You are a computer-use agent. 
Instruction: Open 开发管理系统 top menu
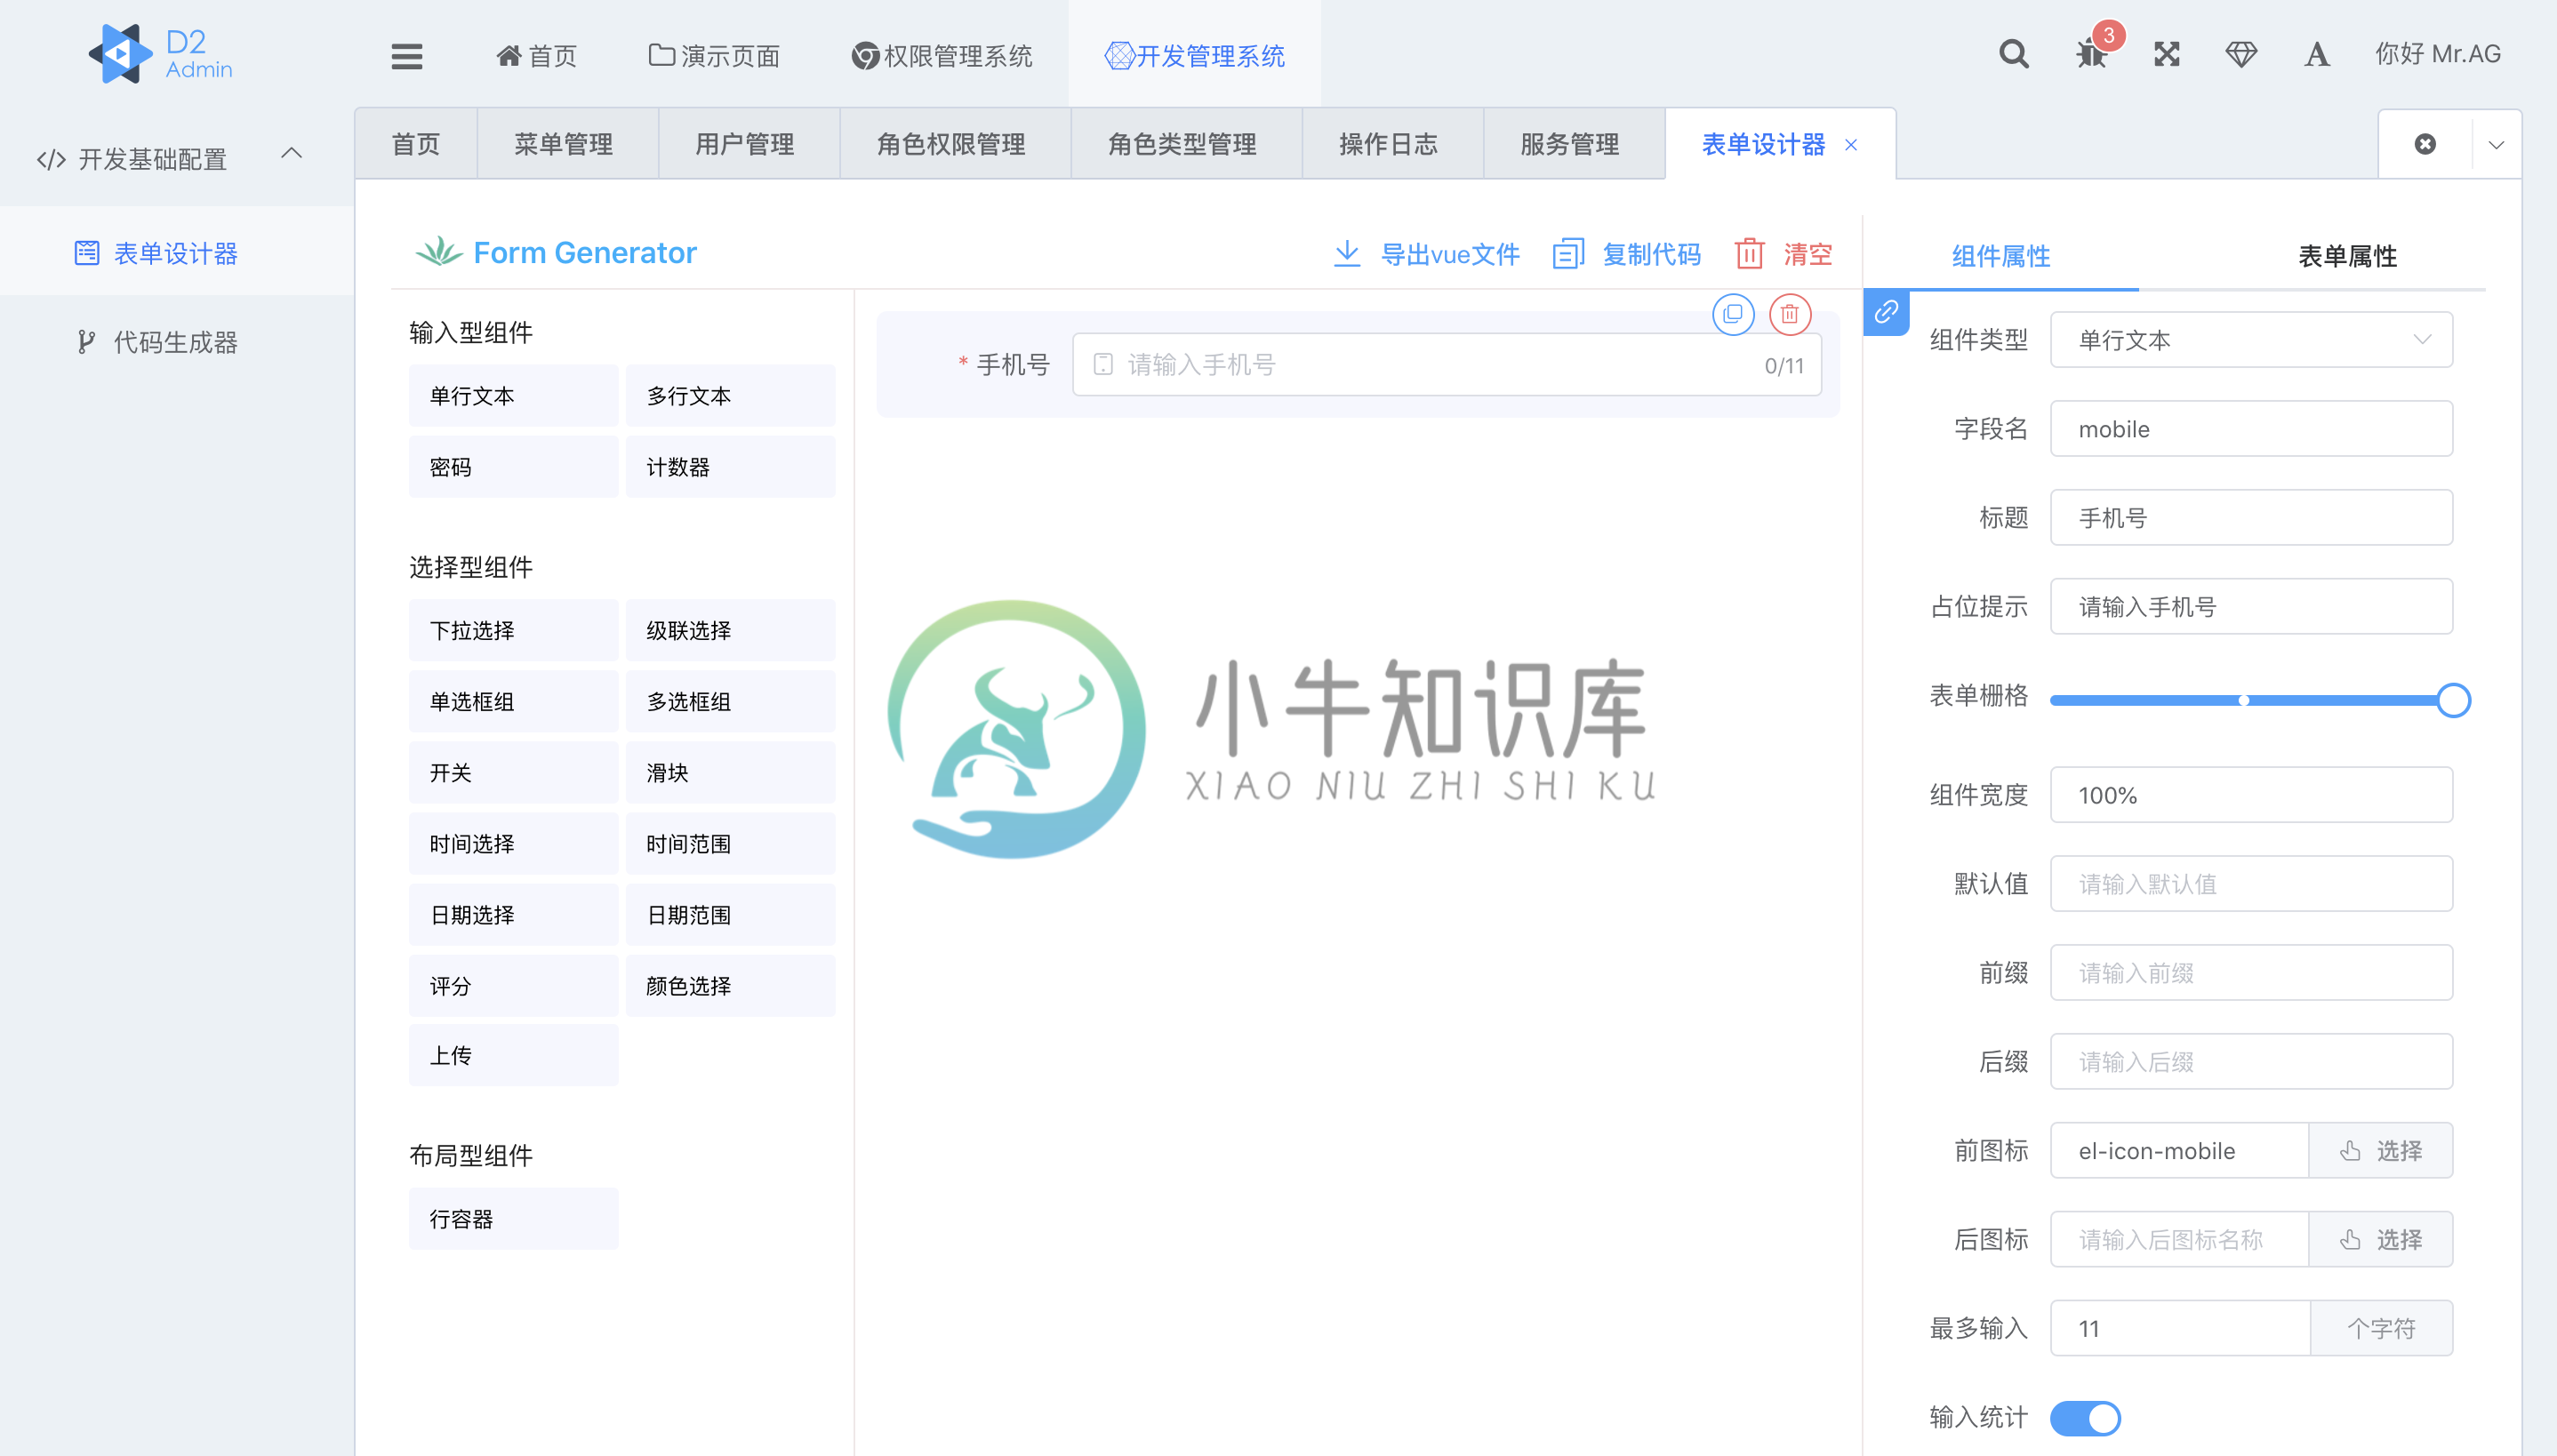pos(1195,56)
